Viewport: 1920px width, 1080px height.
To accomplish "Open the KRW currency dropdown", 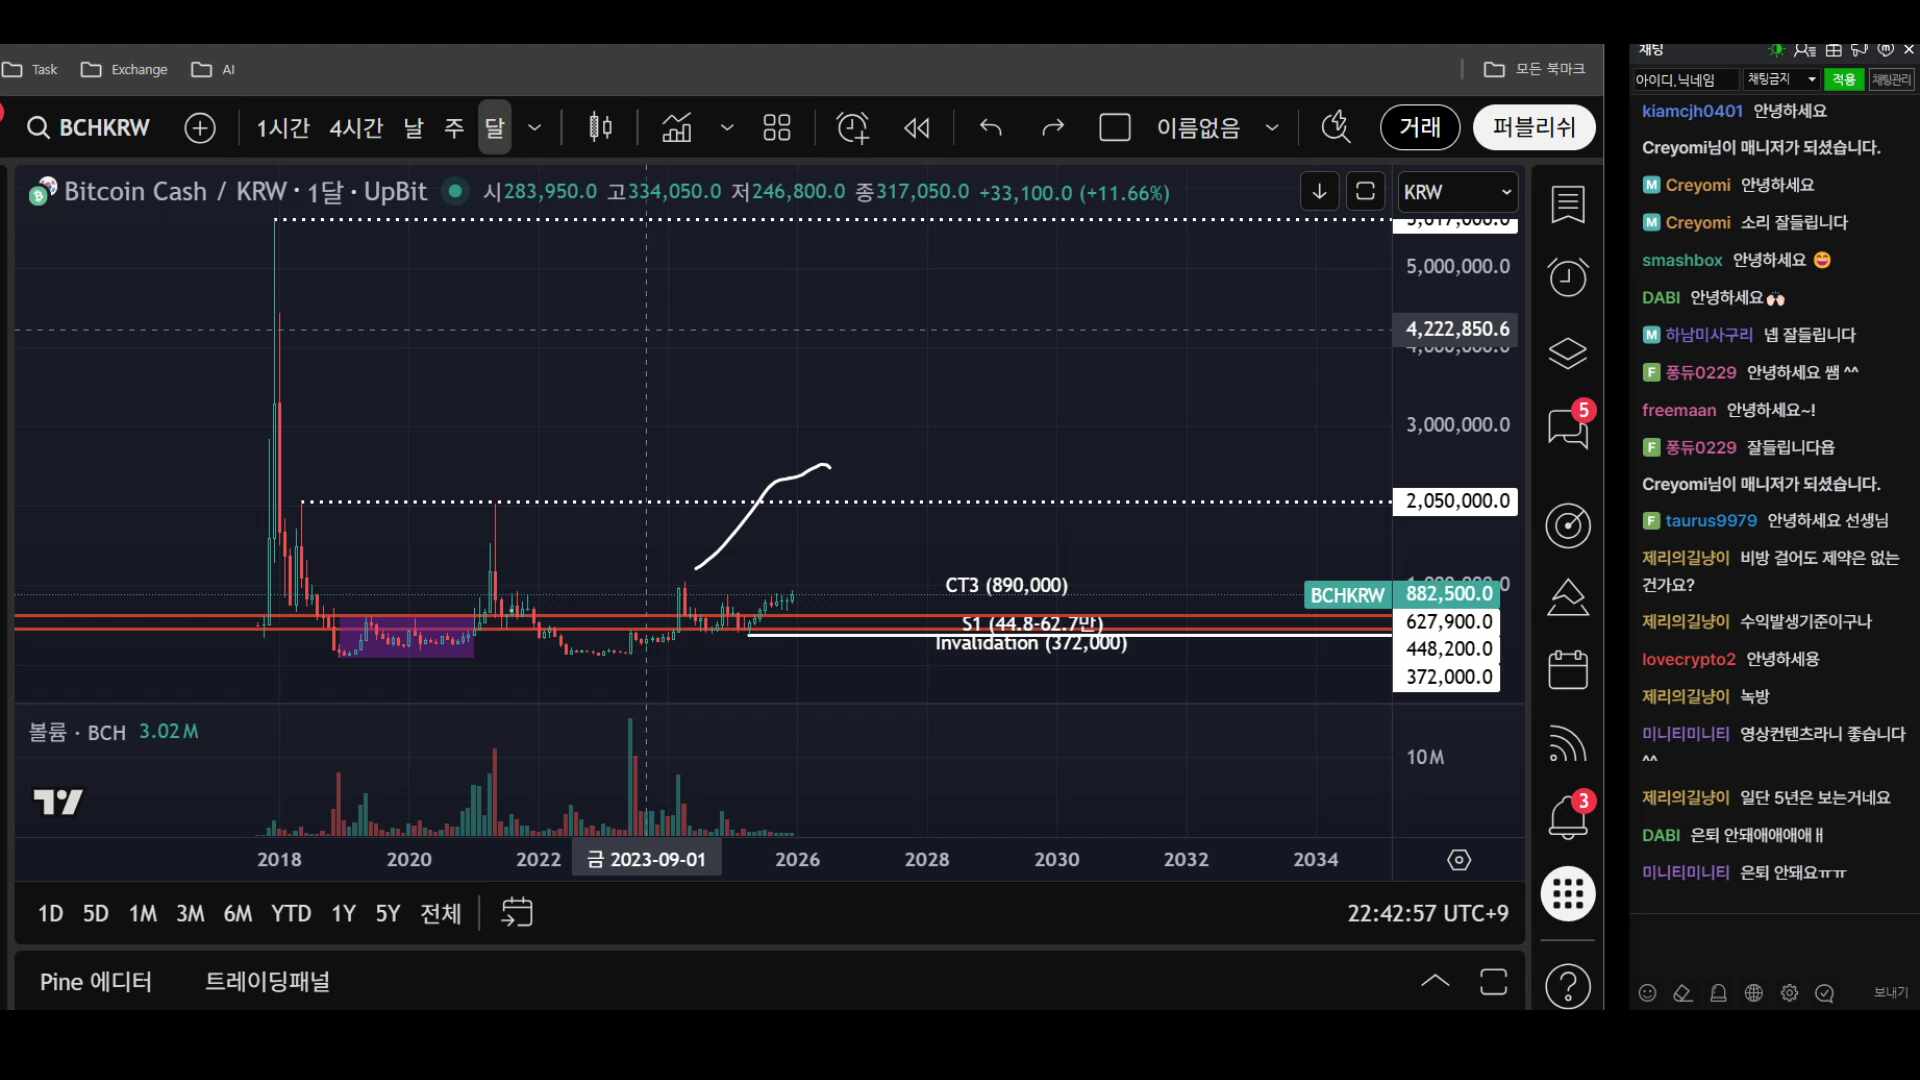I will pyautogui.click(x=1457, y=191).
